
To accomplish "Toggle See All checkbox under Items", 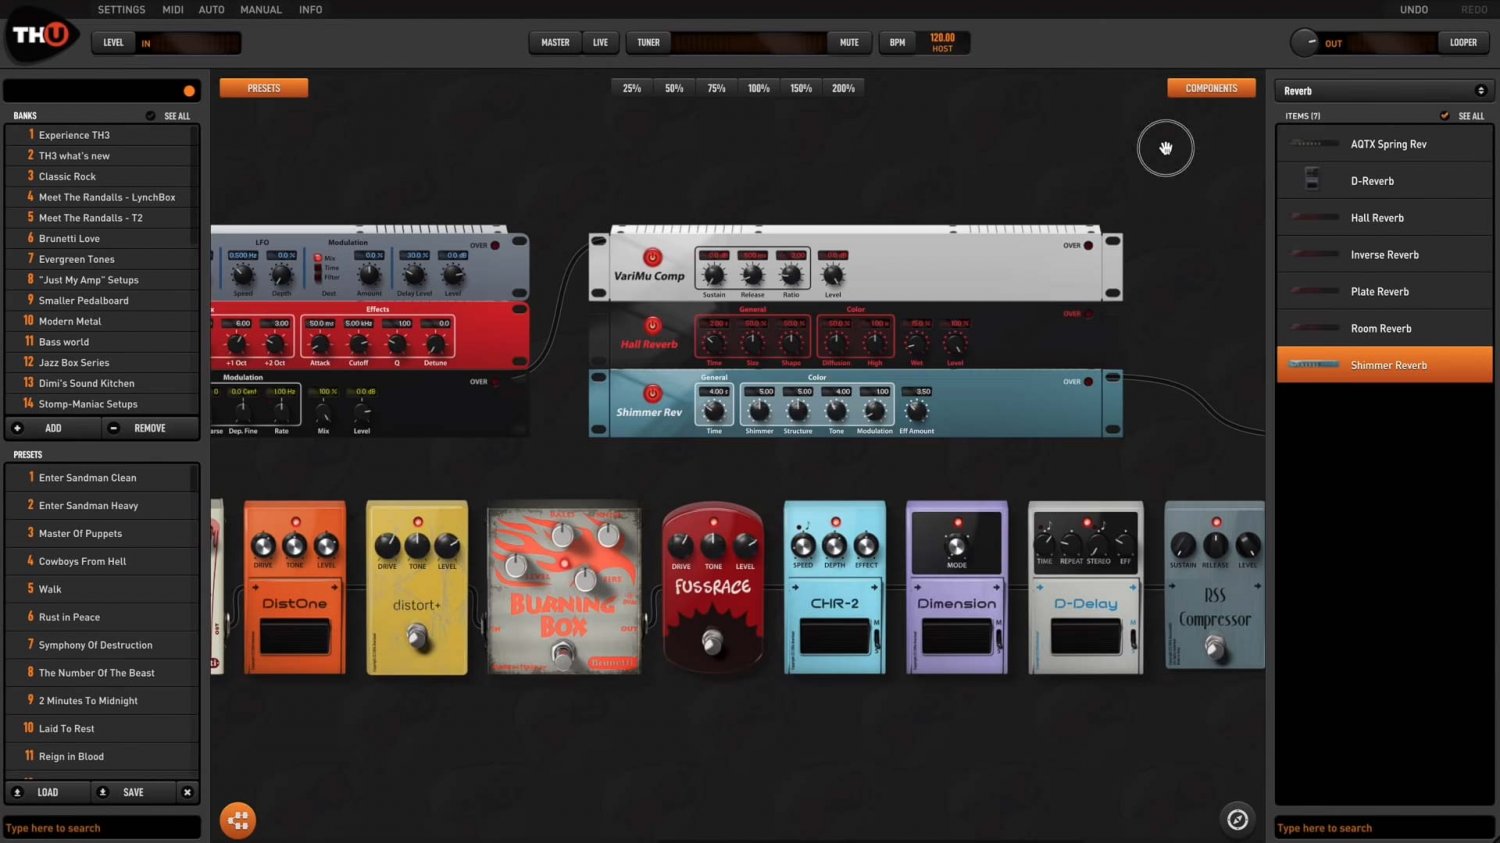I will point(1444,116).
